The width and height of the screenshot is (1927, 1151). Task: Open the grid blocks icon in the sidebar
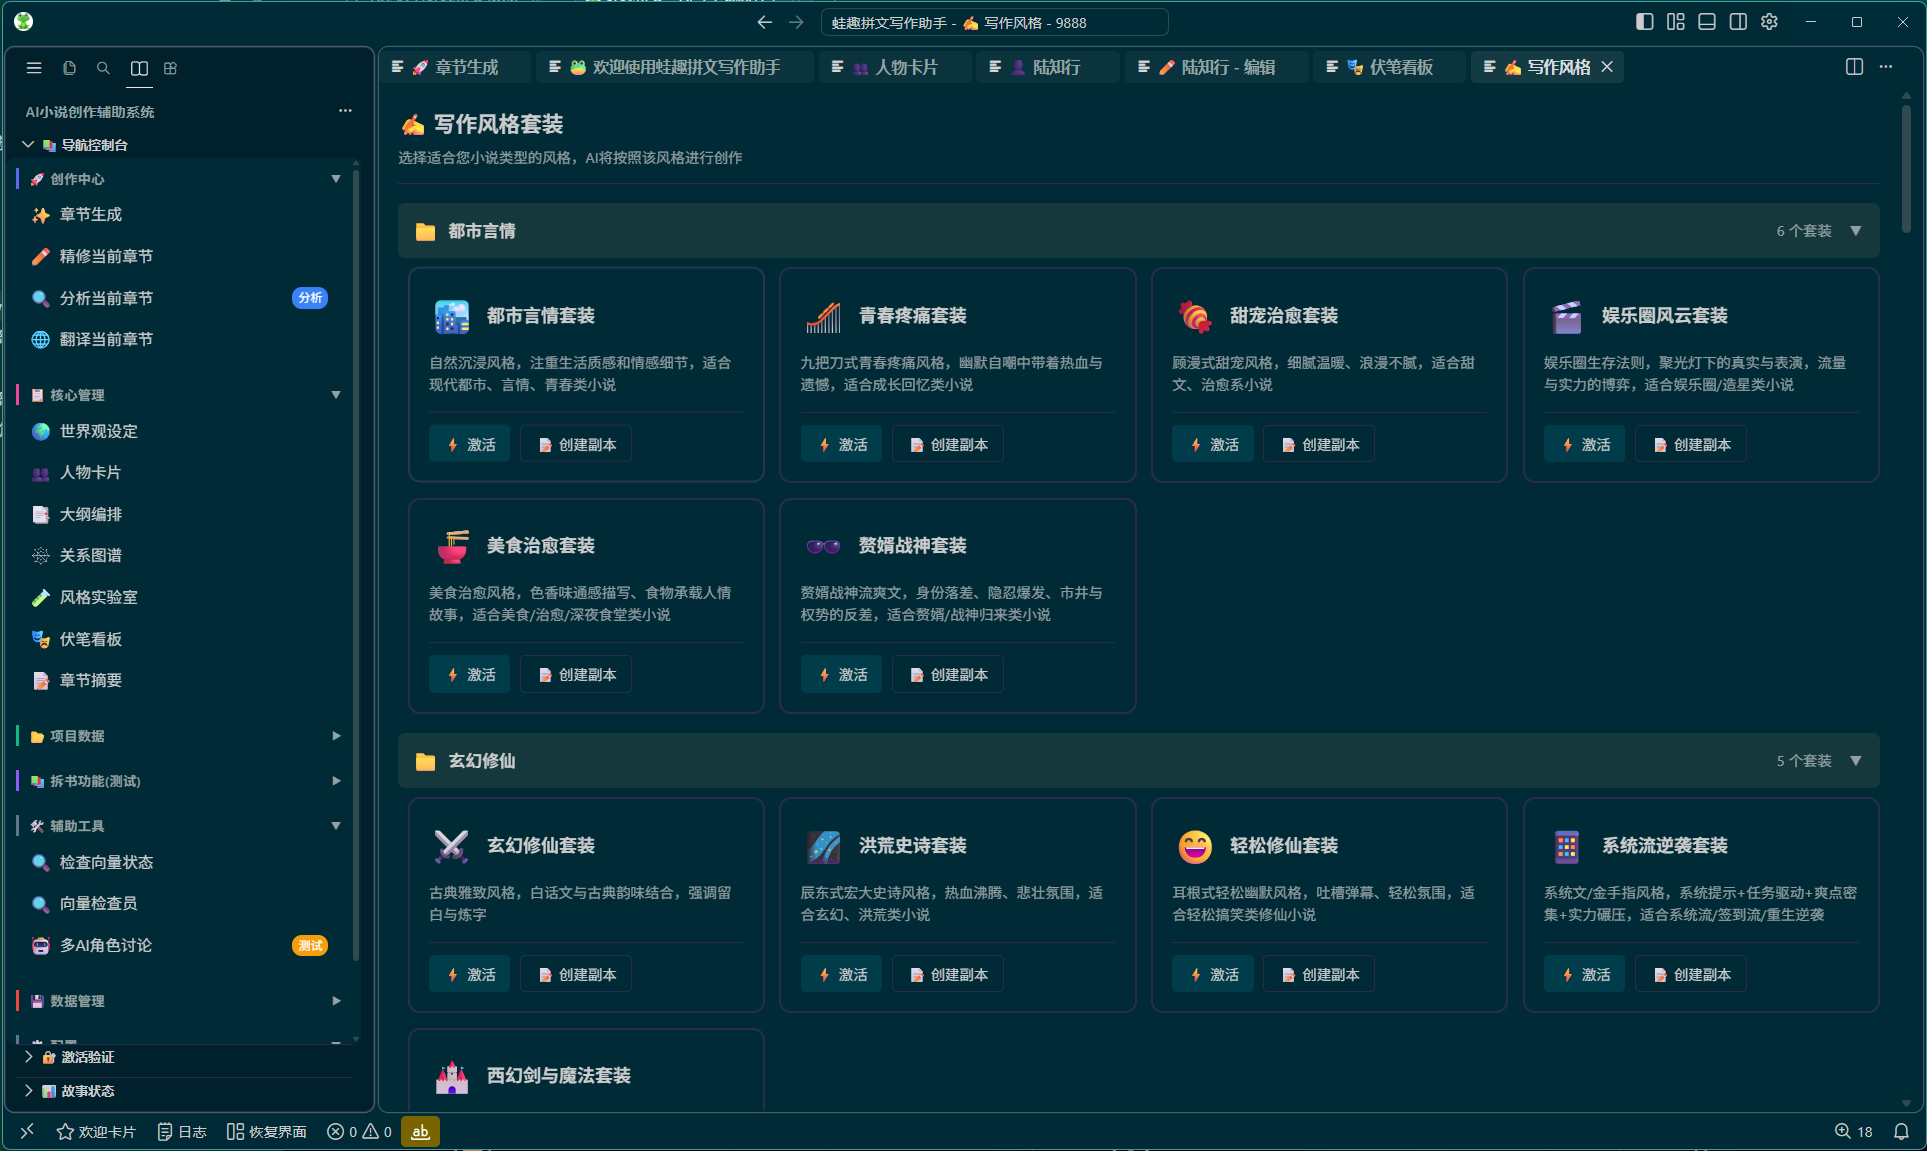click(171, 68)
